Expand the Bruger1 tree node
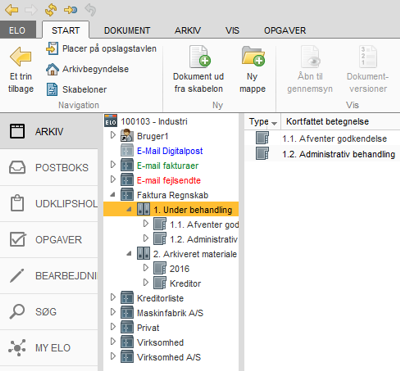 coord(113,135)
